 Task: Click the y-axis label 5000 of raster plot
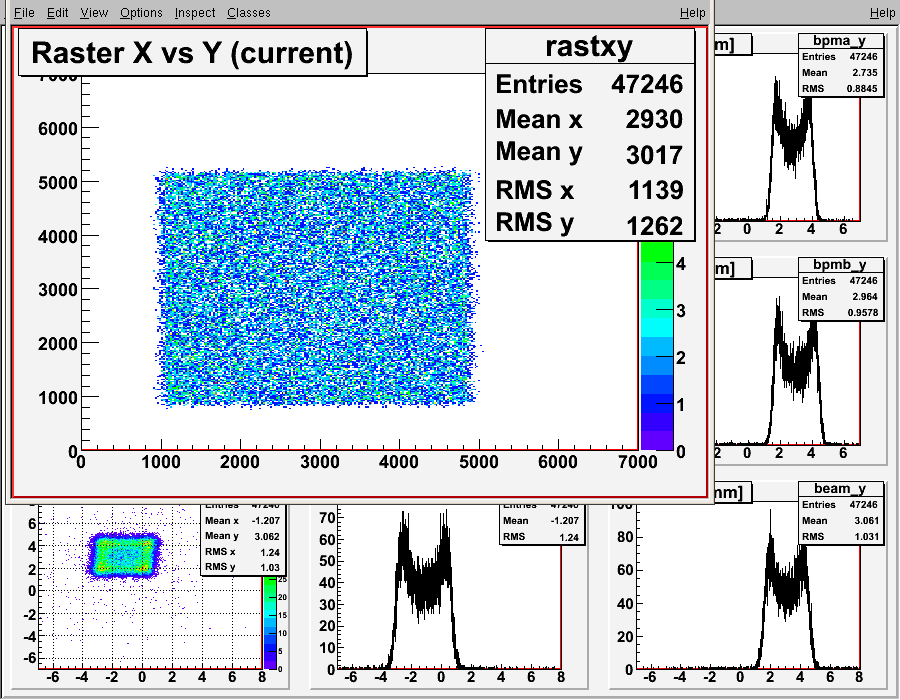pyautogui.click(x=57, y=182)
